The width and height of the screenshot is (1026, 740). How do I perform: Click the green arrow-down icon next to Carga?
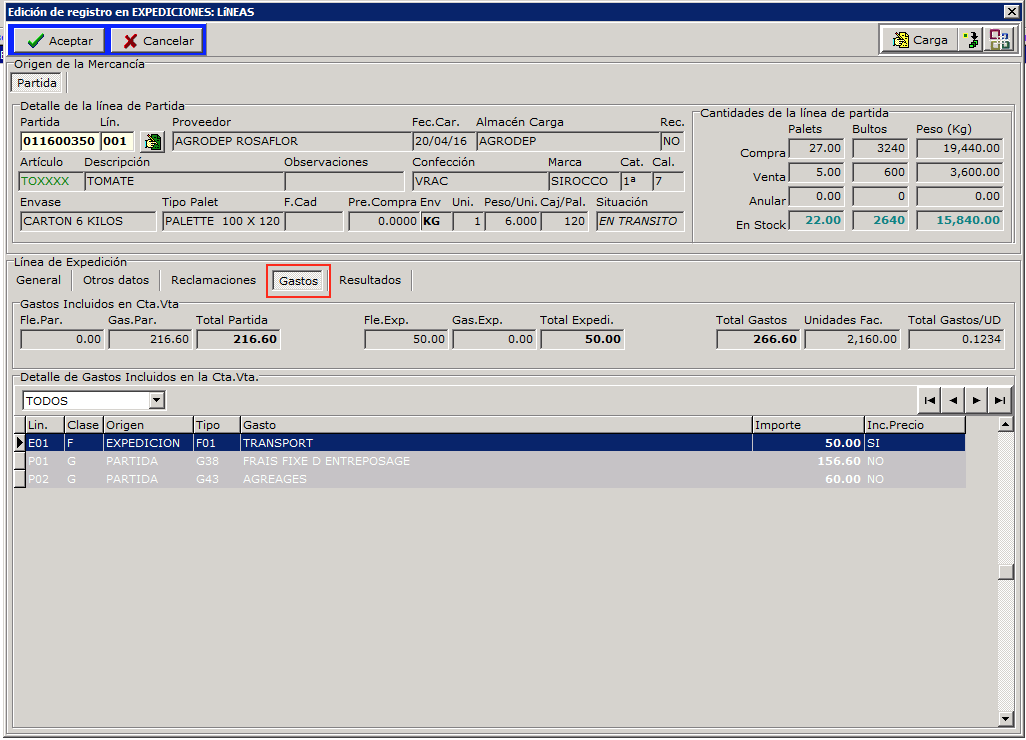[x=969, y=40]
